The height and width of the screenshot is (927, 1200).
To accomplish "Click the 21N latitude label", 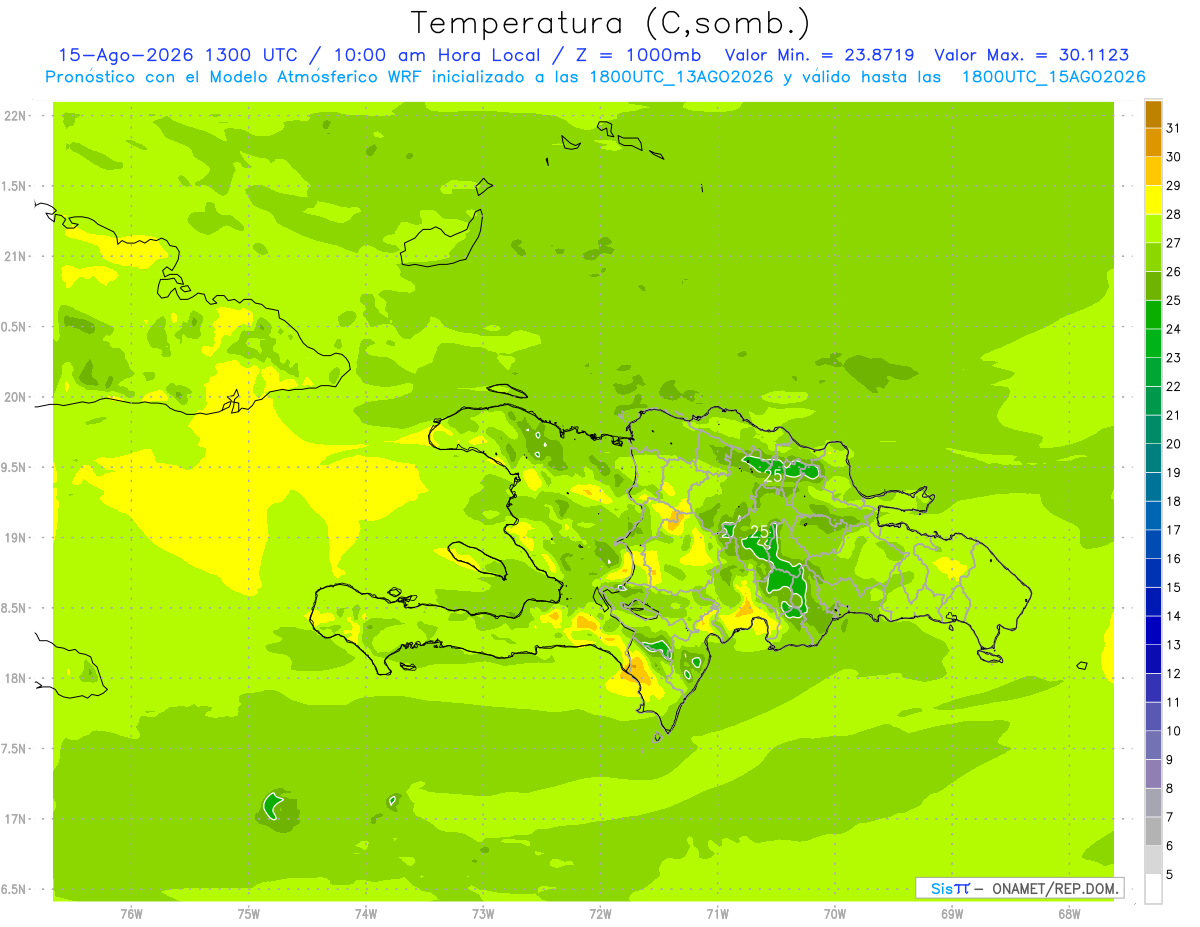I will [x=17, y=257].
